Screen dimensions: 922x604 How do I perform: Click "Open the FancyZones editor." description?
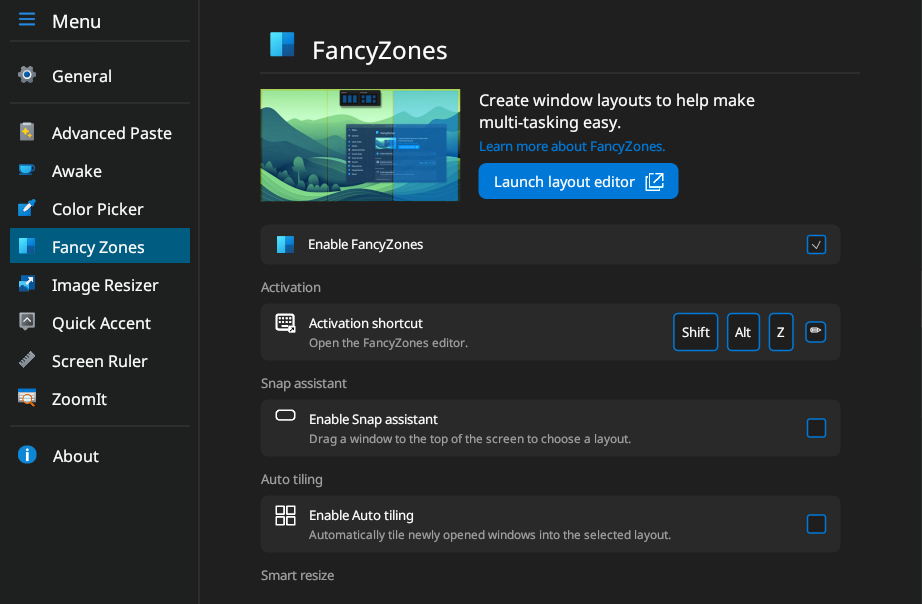[x=389, y=342]
